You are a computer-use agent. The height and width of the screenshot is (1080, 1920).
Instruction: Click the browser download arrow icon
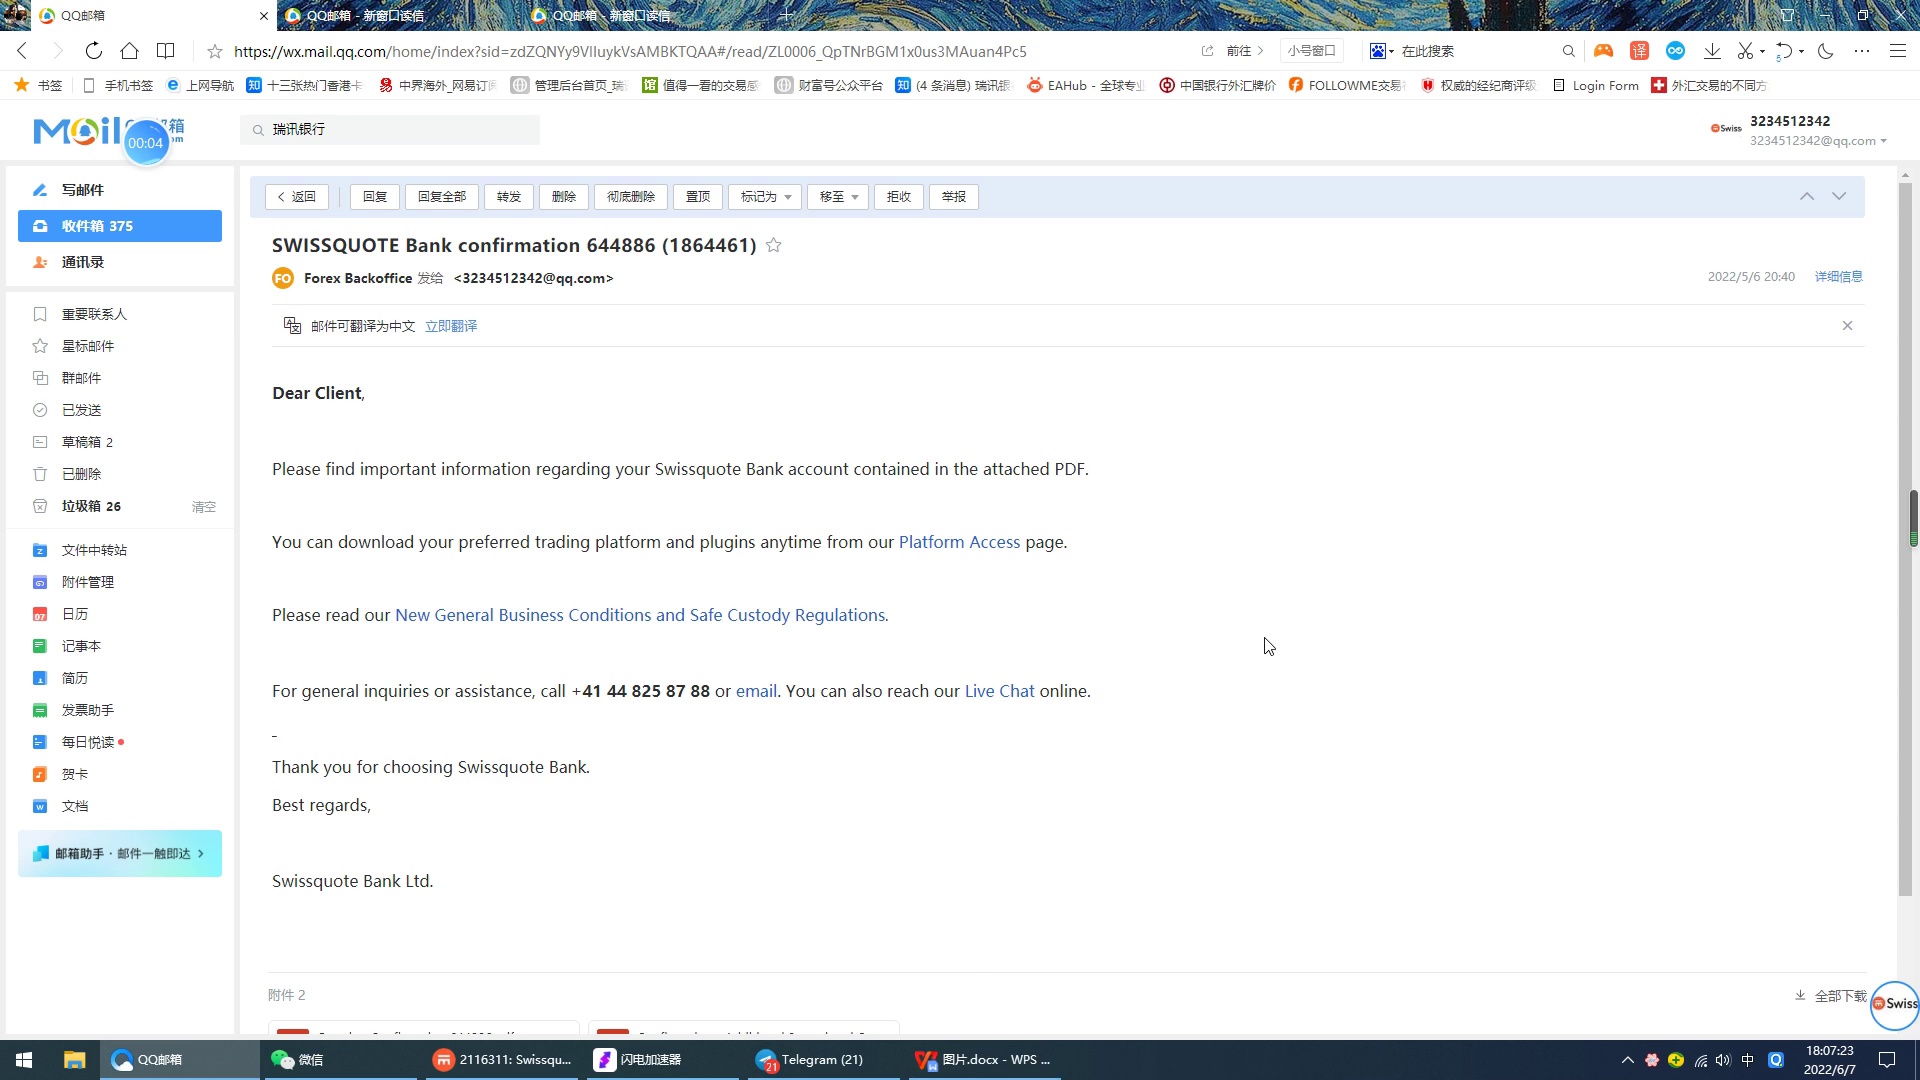tap(1712, 51)
